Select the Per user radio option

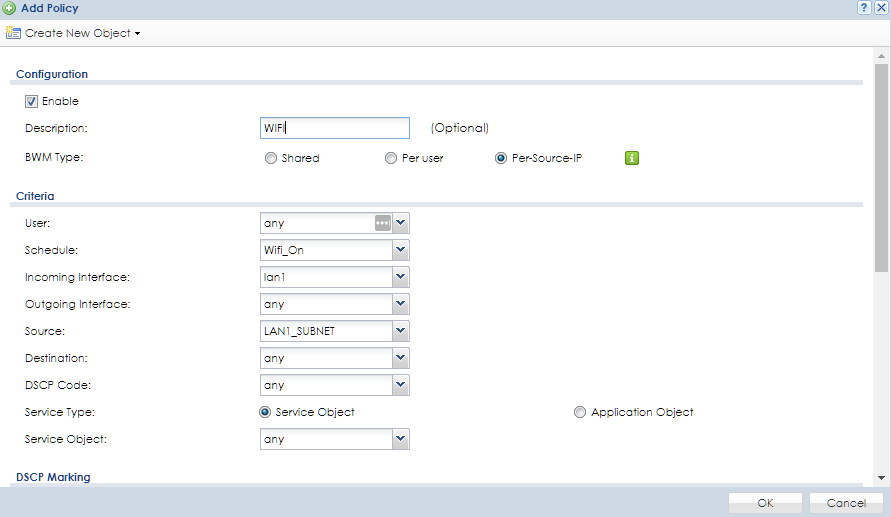(391, 158)
